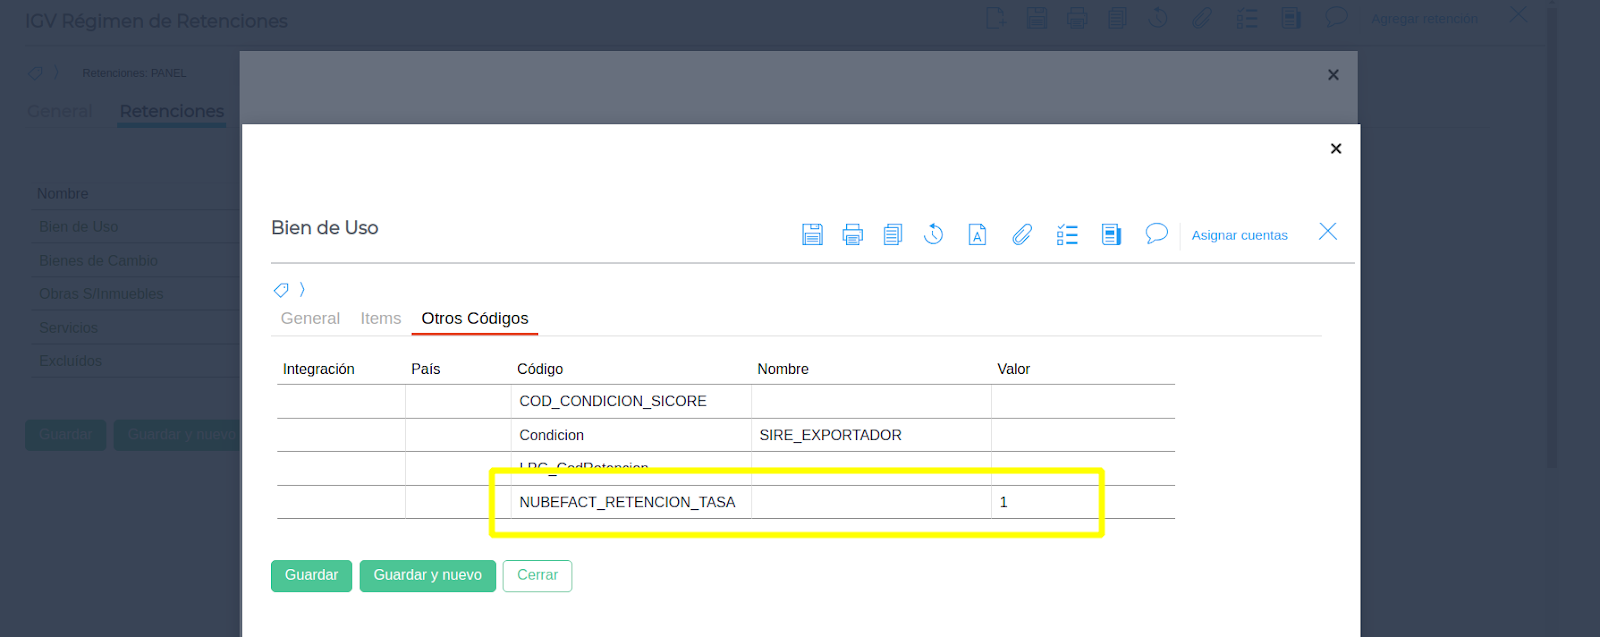
Task: Switch to the General tab in Bien de Uso
Action: tap(310, 318)
